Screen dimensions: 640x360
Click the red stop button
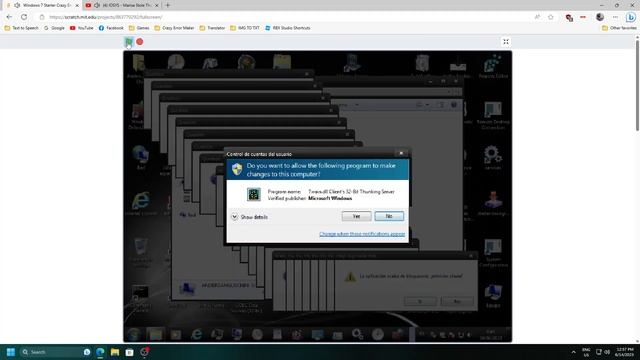(x=140, y=42)
